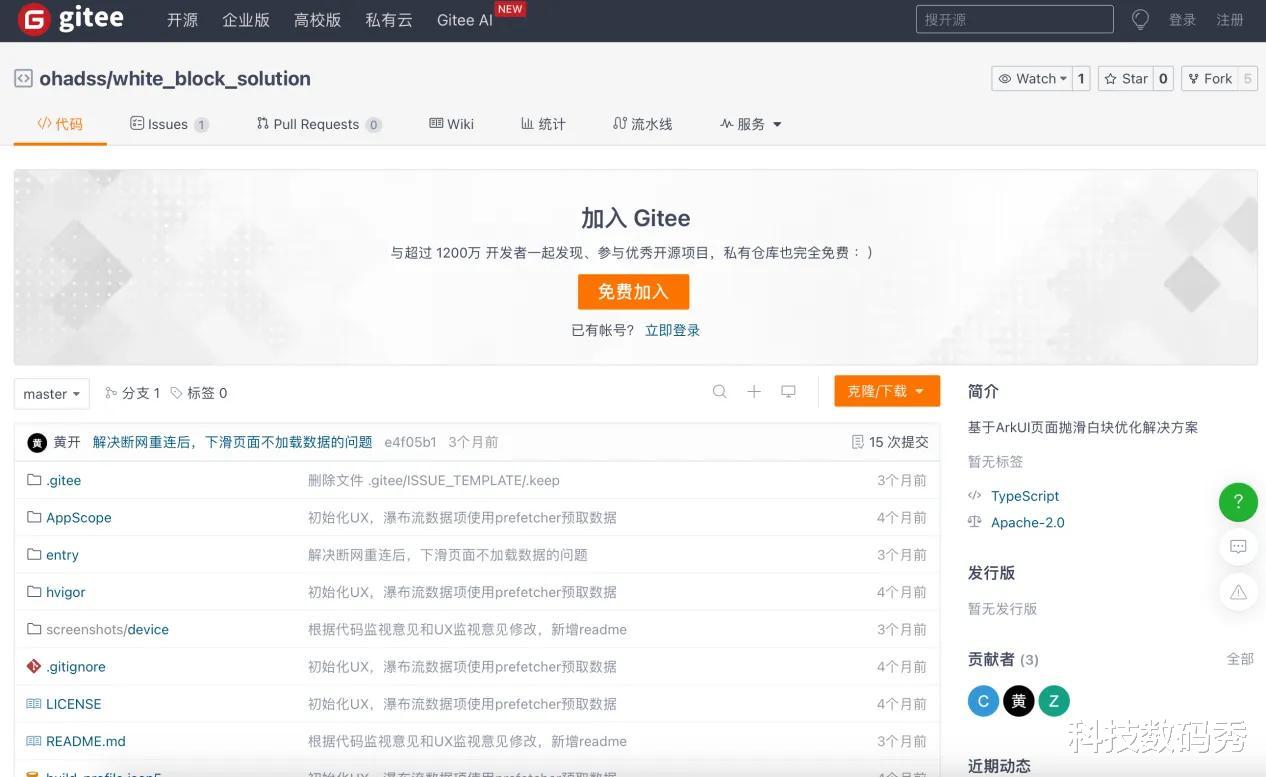Open the floating help question-mark icon
1266x777 pixels.
pos(1238,502)
